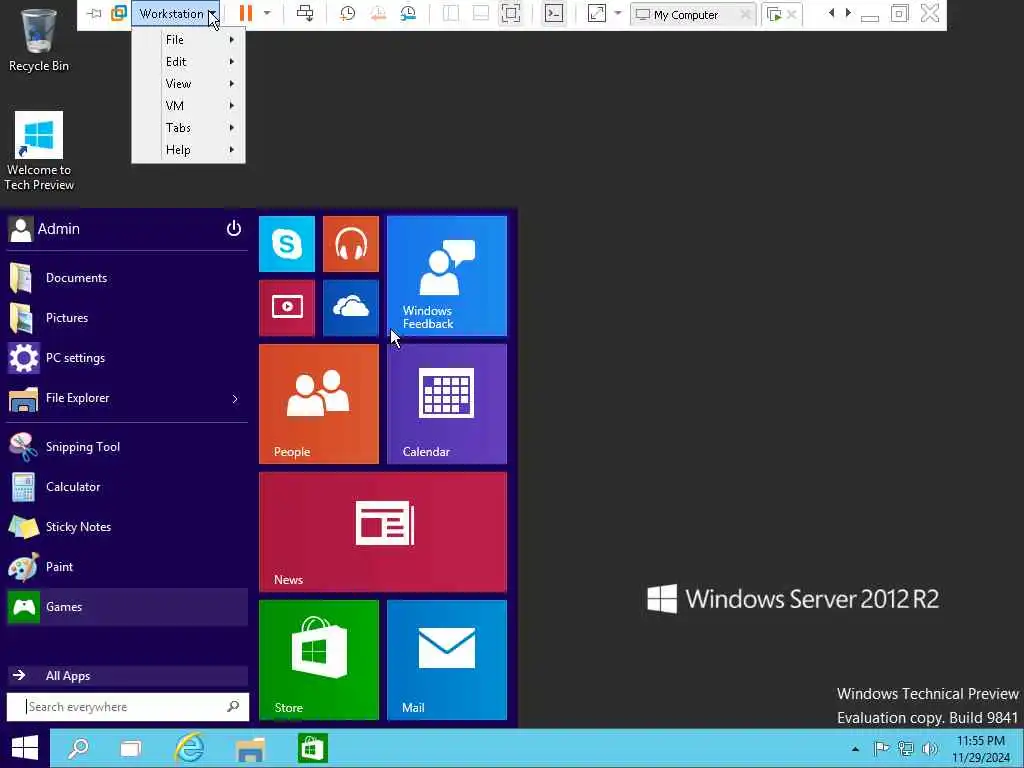The width and height of the screenshot is (1024, 768).
Task: Take a snapshot using the clock icon
Action: 347,14
